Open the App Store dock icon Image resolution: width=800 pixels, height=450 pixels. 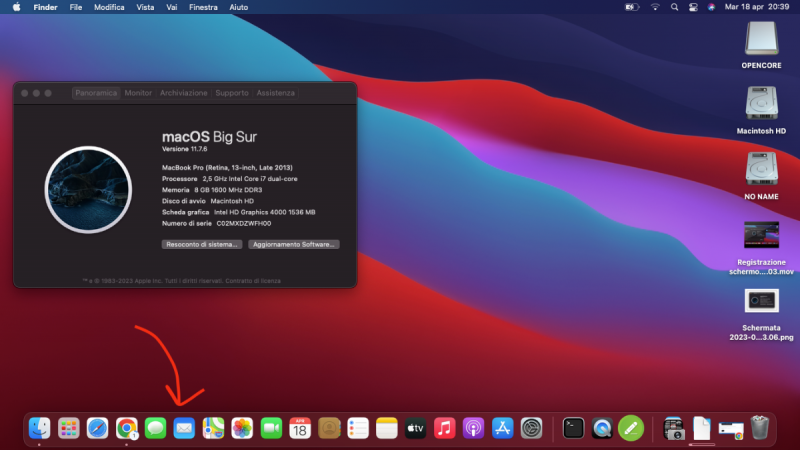point(503,428)
